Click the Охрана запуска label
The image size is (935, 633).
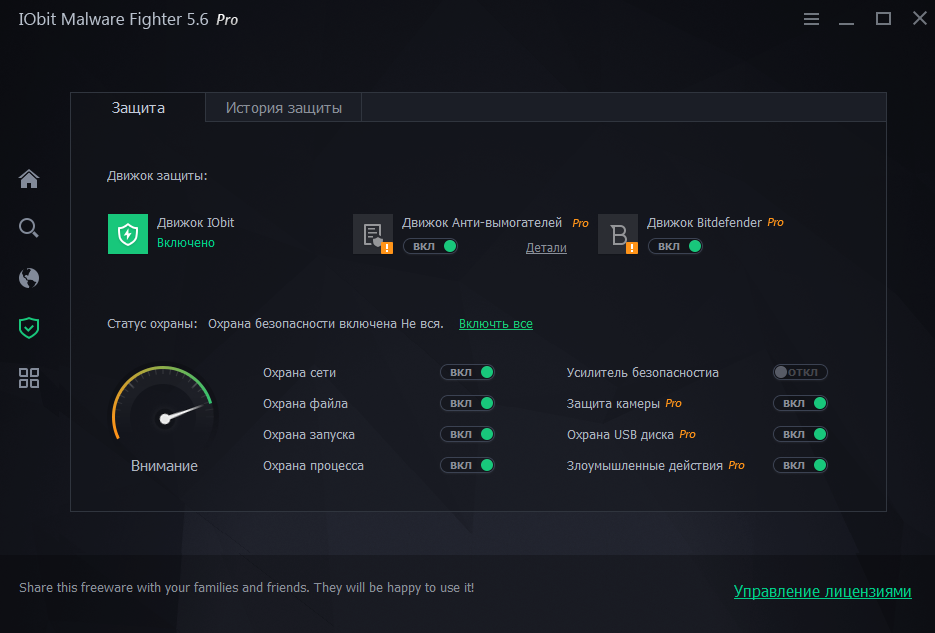(309, 435)
